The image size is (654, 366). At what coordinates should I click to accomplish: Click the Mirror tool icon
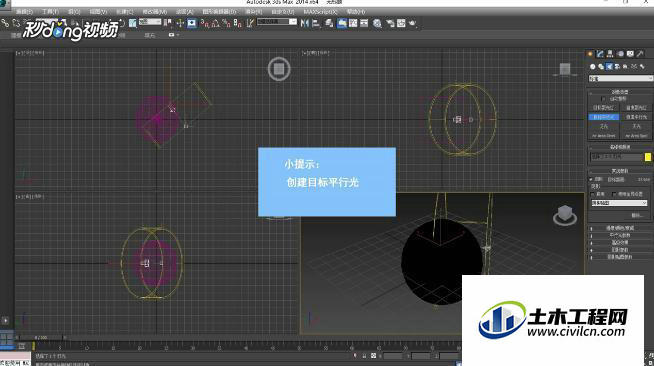click(x=305, y=23)
